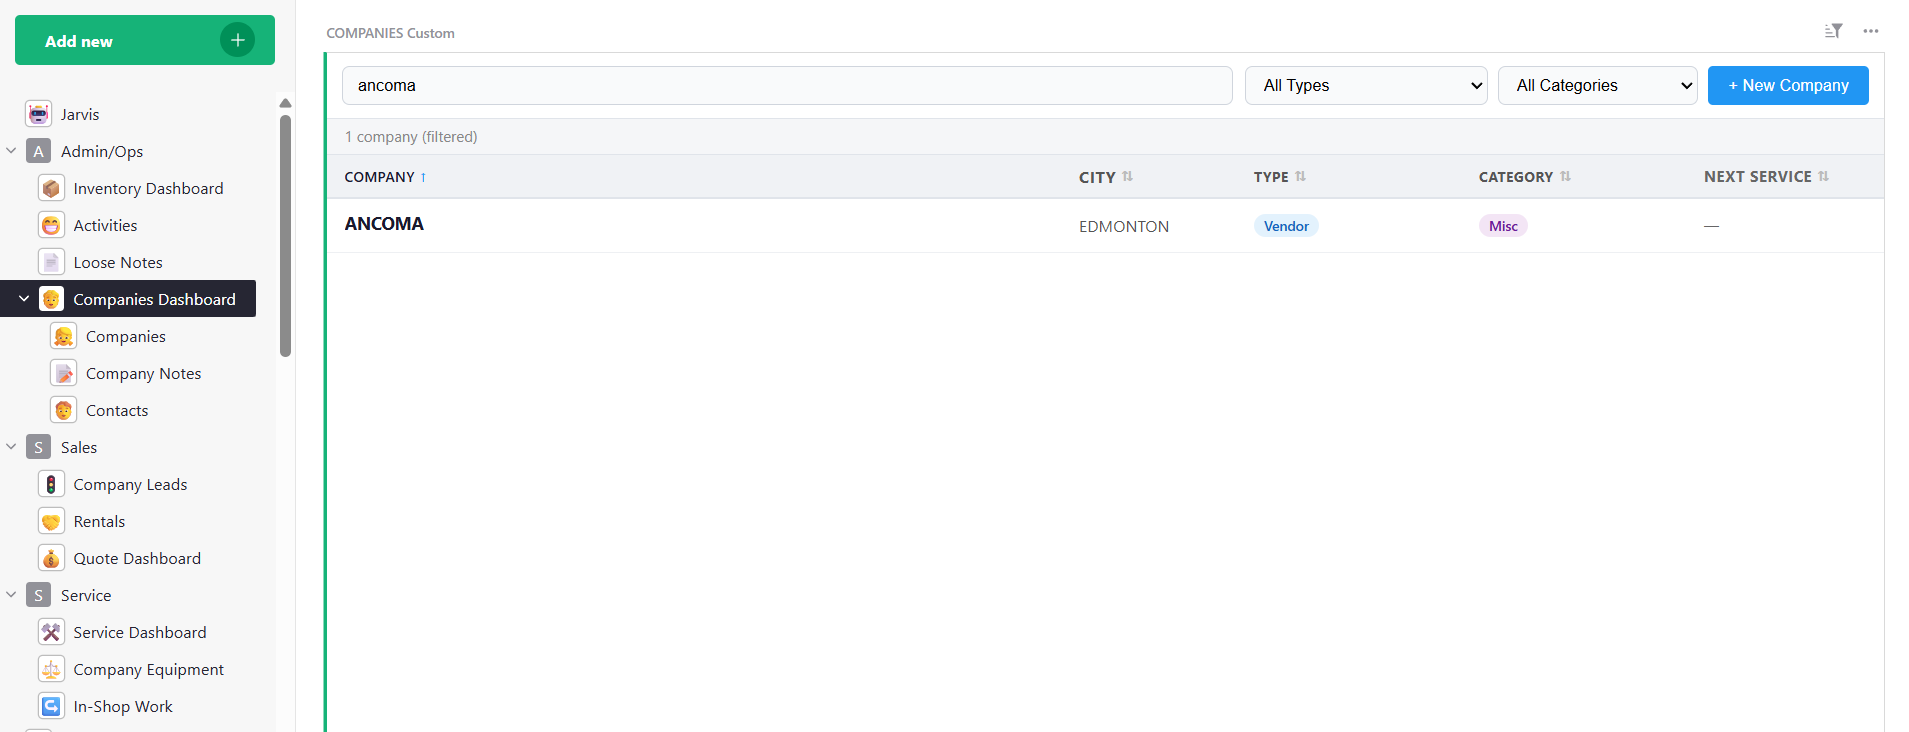1909x732 pixels.
Task: Click the sidebar vertical scrollbar
Action: tap(285, 236)
